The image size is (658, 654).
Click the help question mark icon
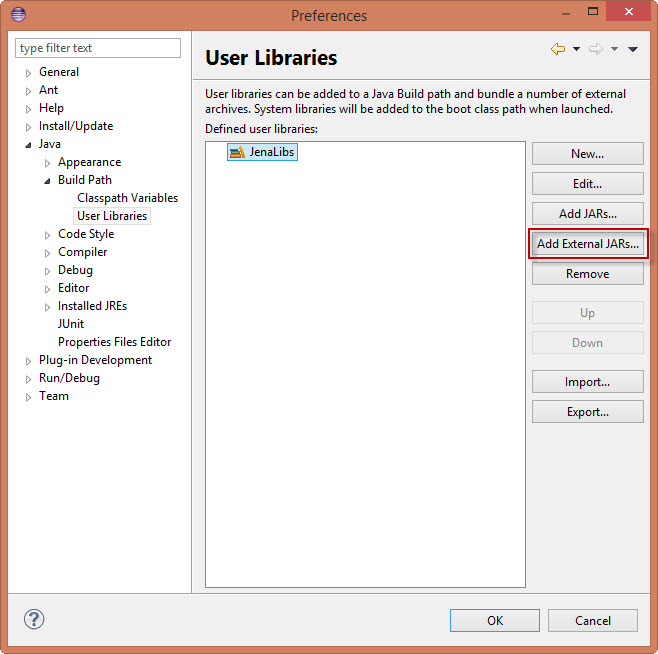[x=34, y=619]
